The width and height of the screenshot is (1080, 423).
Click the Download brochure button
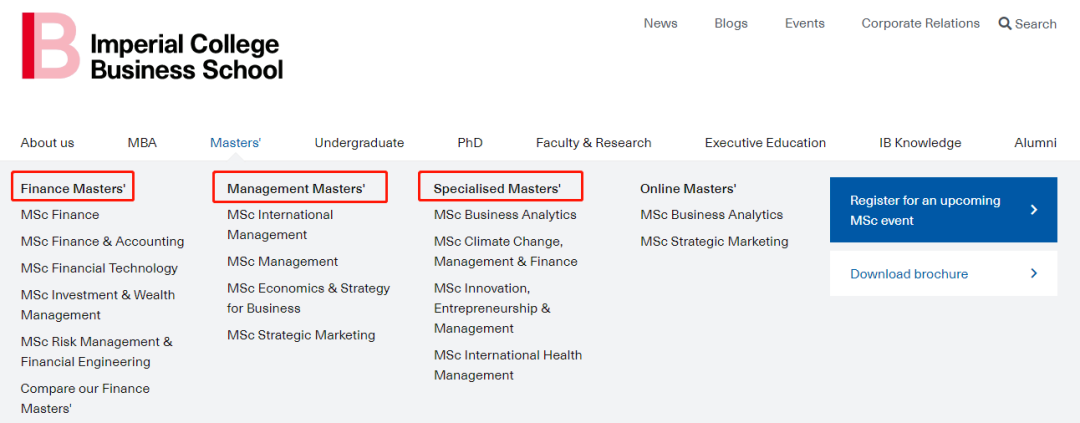click(944, 274)
